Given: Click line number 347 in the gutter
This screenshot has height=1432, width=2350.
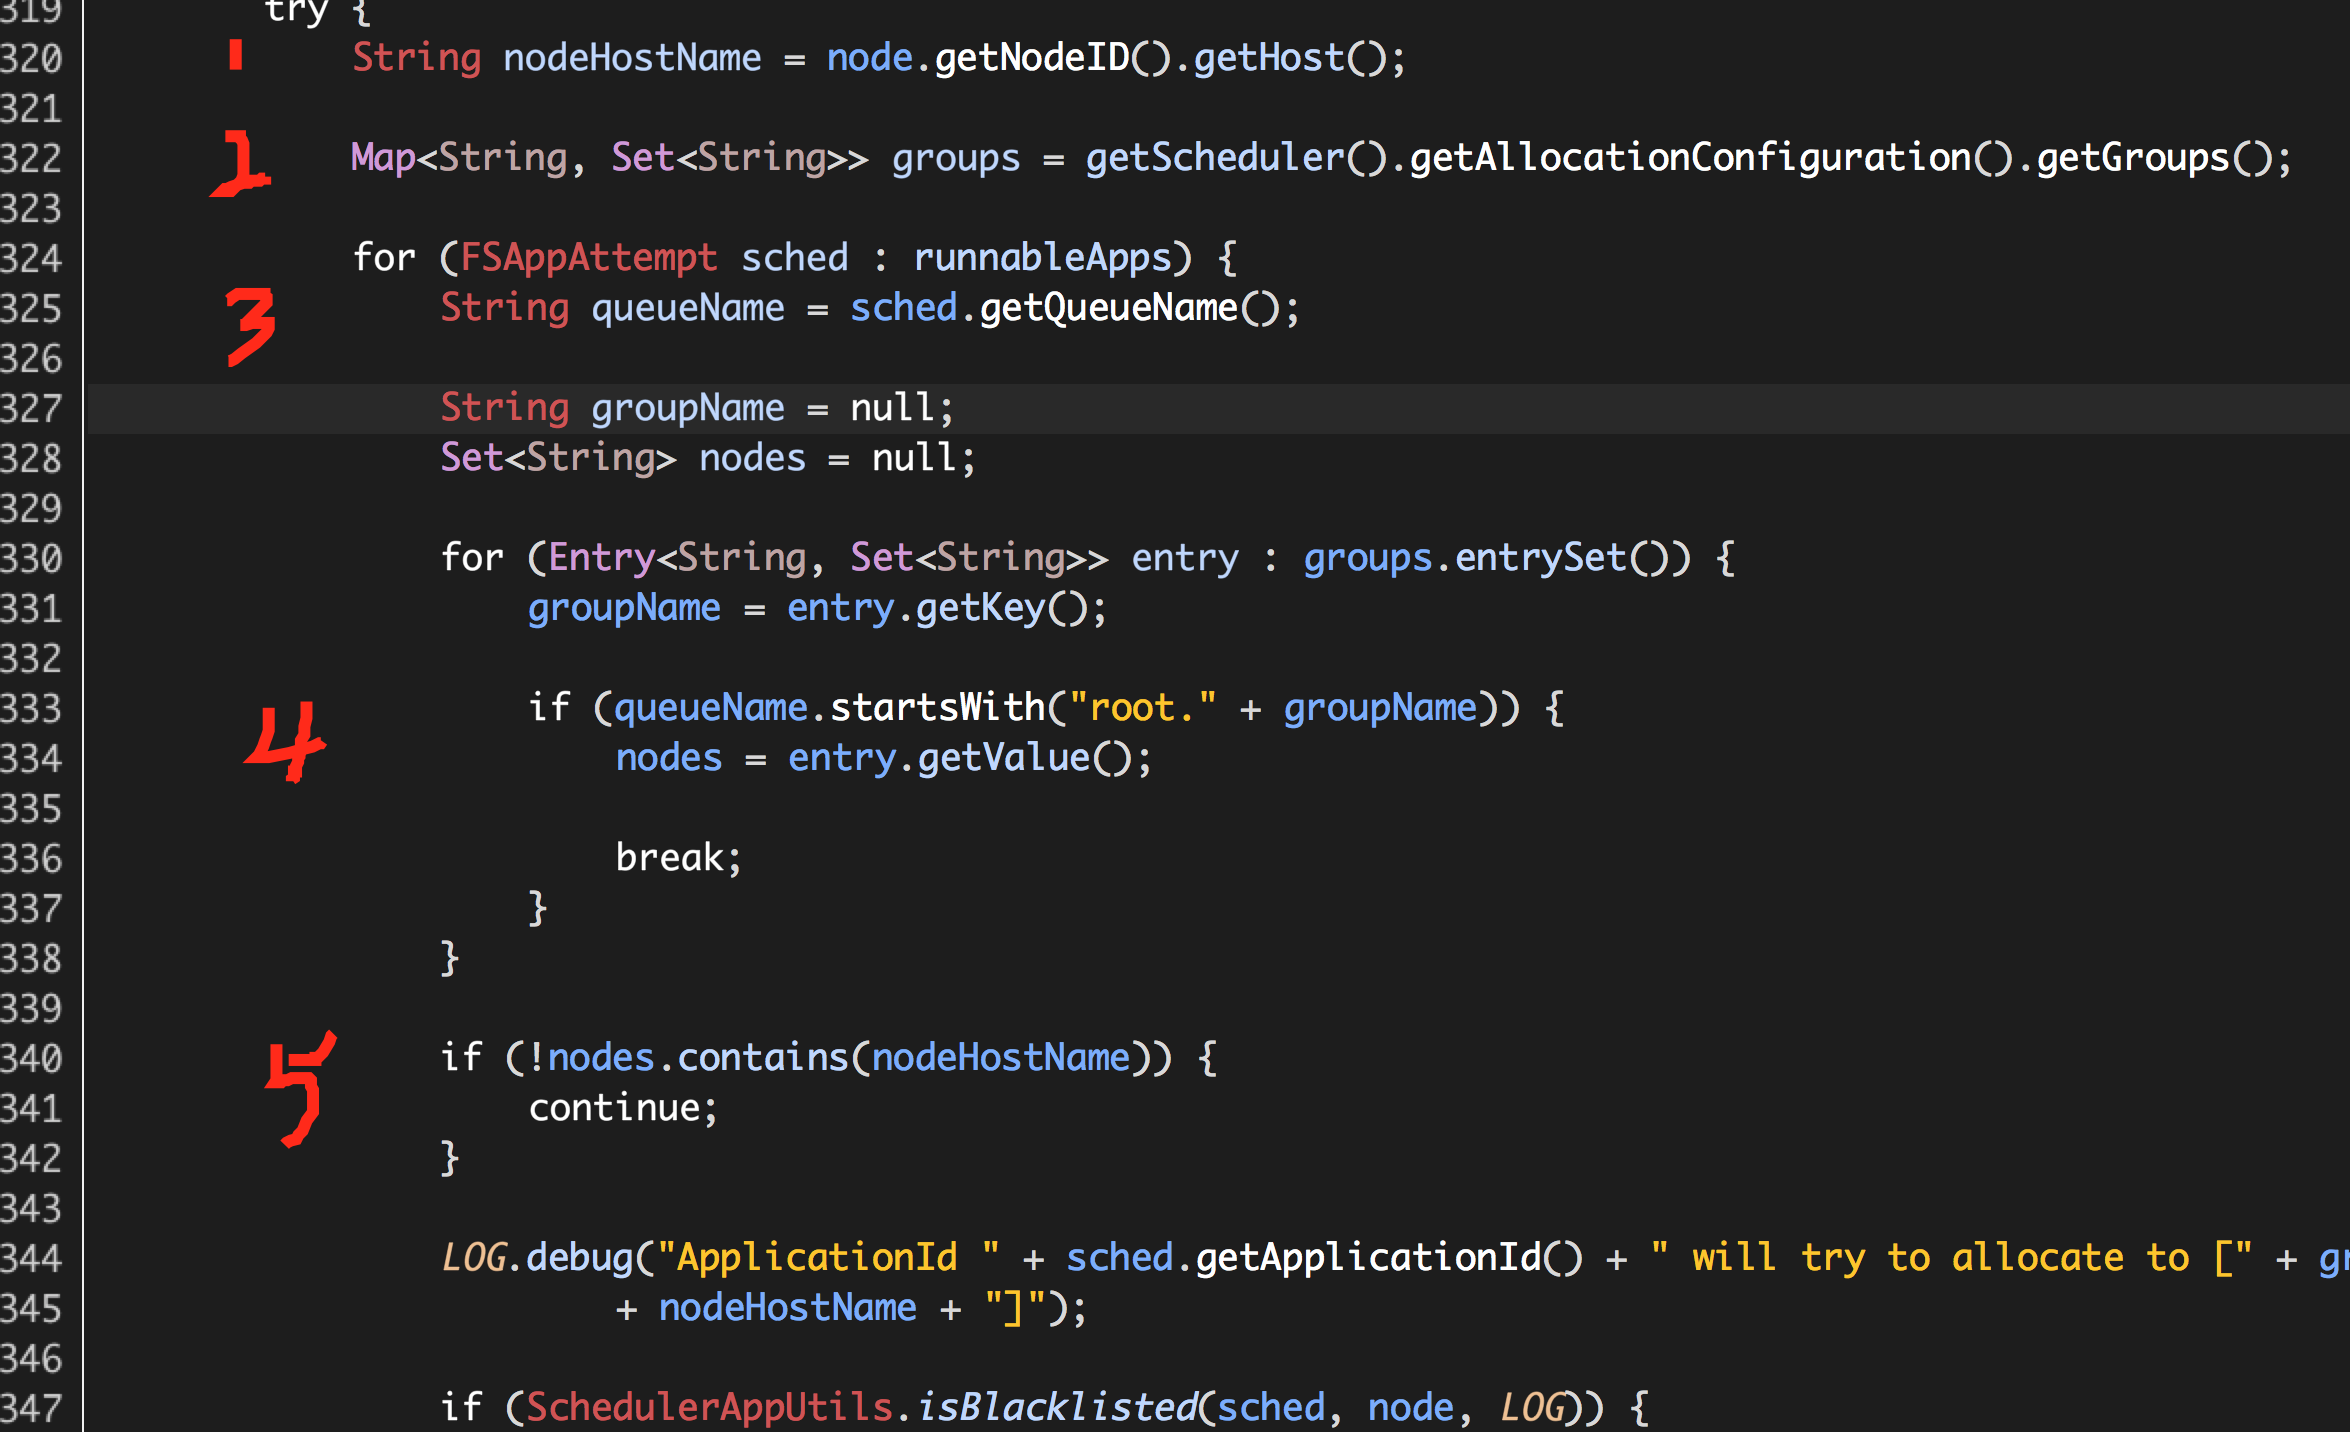Looking at the screenshot, I should point(31,1409).
